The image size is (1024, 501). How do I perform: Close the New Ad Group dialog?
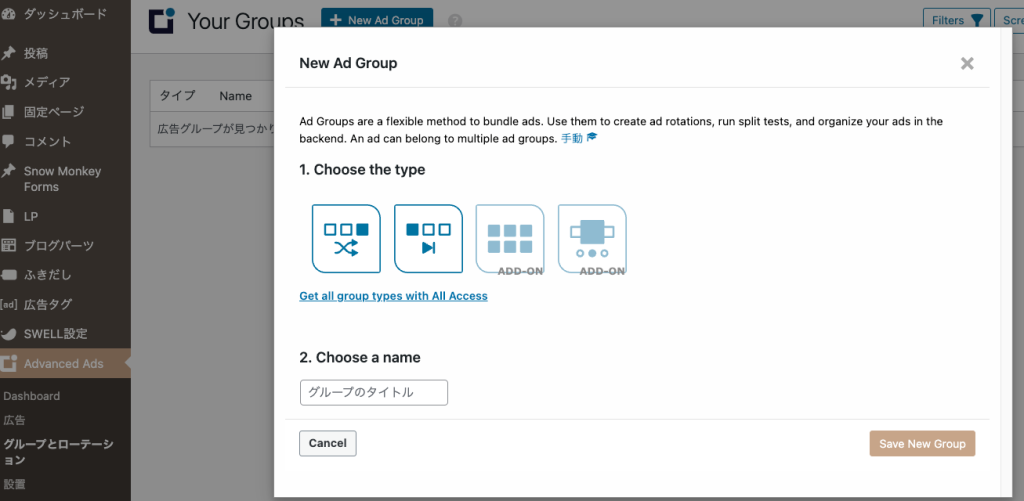click(x=966, y=63)
